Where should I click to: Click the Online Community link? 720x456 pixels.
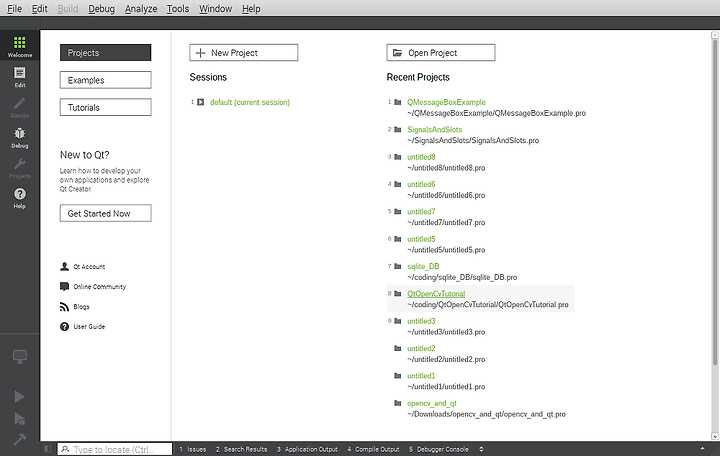pos(100,287)
